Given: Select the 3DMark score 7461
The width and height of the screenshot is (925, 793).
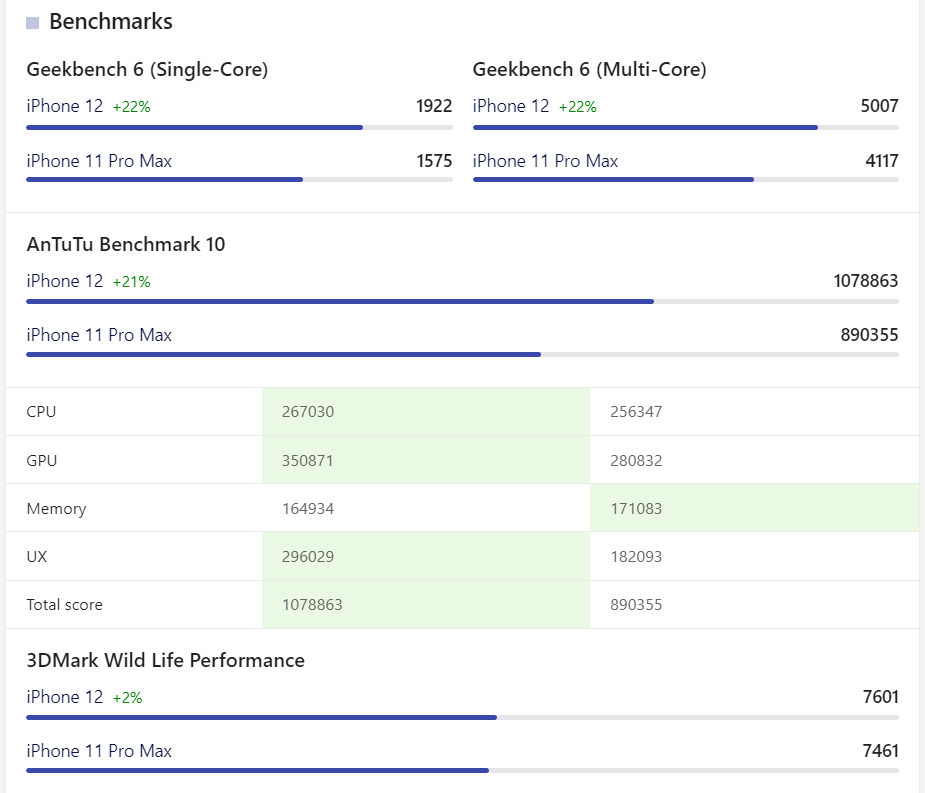Looking at the screenshot, I should (x=881, y=751).
